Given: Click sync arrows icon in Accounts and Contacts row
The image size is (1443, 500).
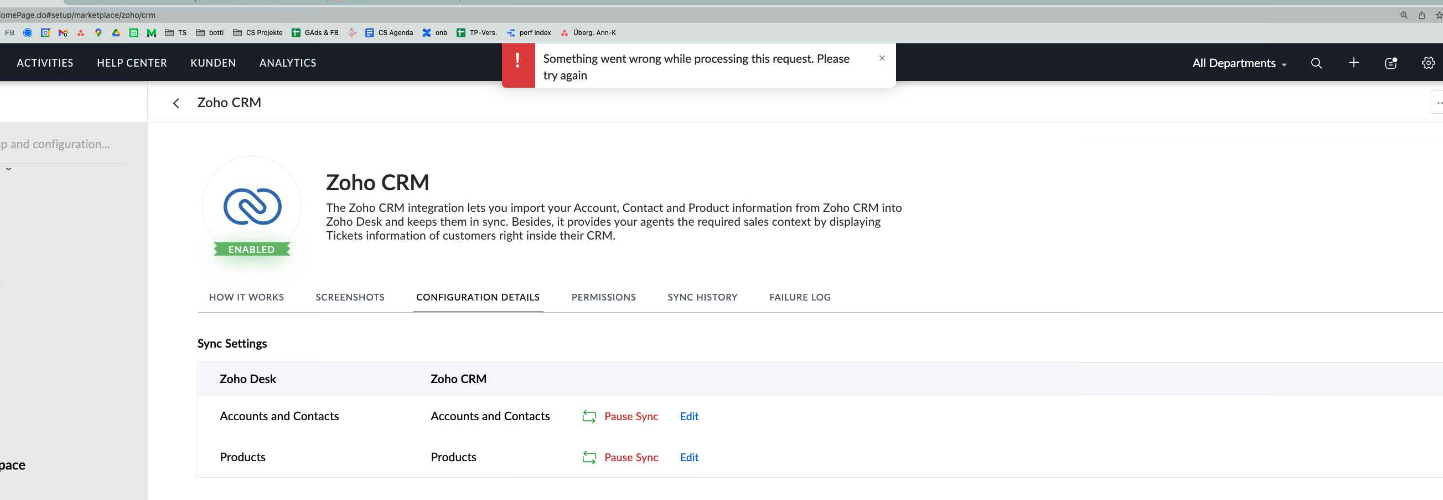Looking at the screenshot, I should coord(589,416).
